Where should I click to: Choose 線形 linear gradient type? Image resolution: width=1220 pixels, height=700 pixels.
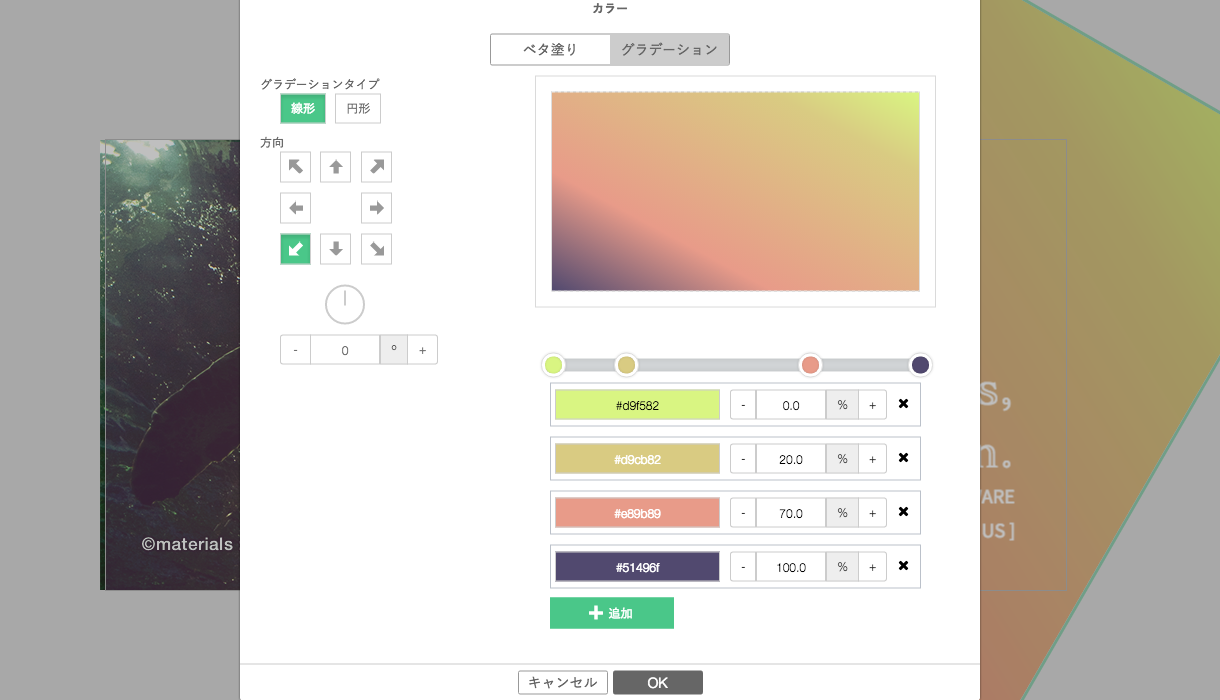tap(303, 108)
